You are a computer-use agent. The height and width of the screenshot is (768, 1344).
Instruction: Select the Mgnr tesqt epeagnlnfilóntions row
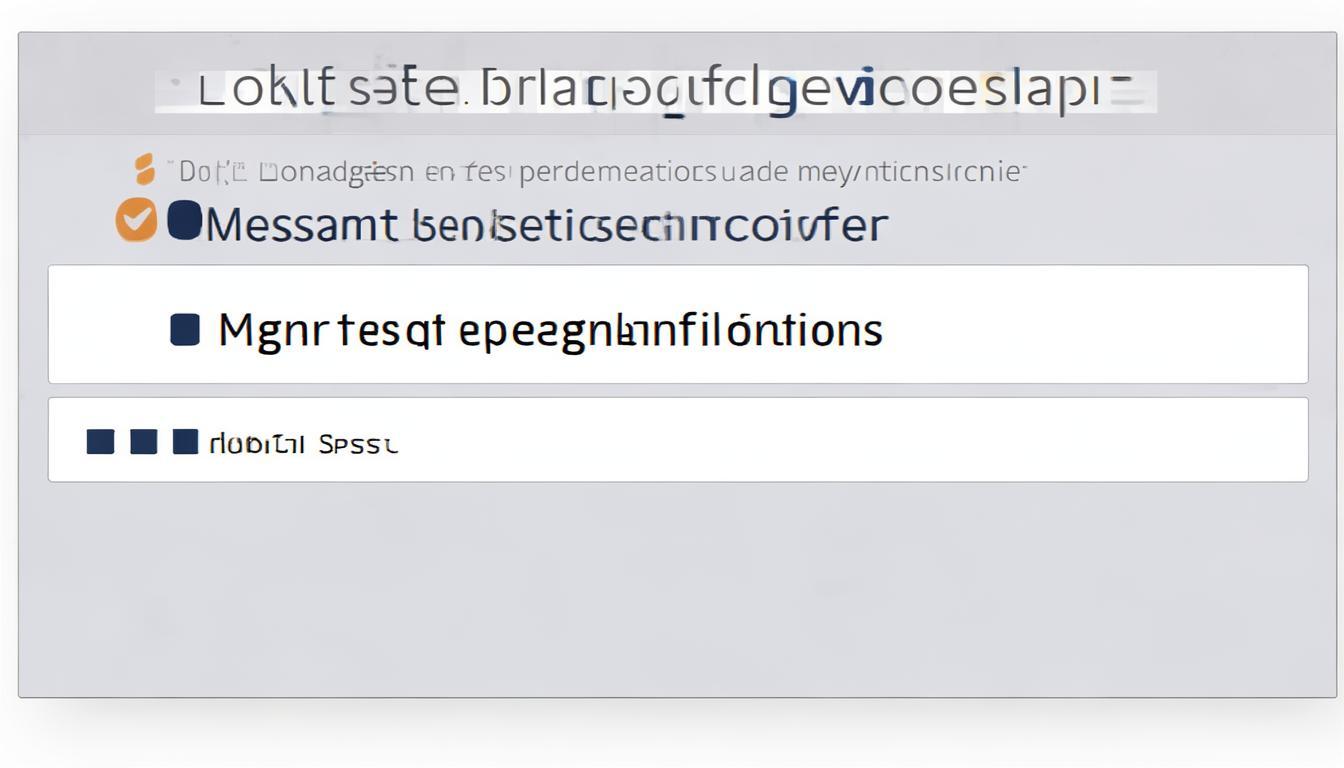tap(678, 324)
